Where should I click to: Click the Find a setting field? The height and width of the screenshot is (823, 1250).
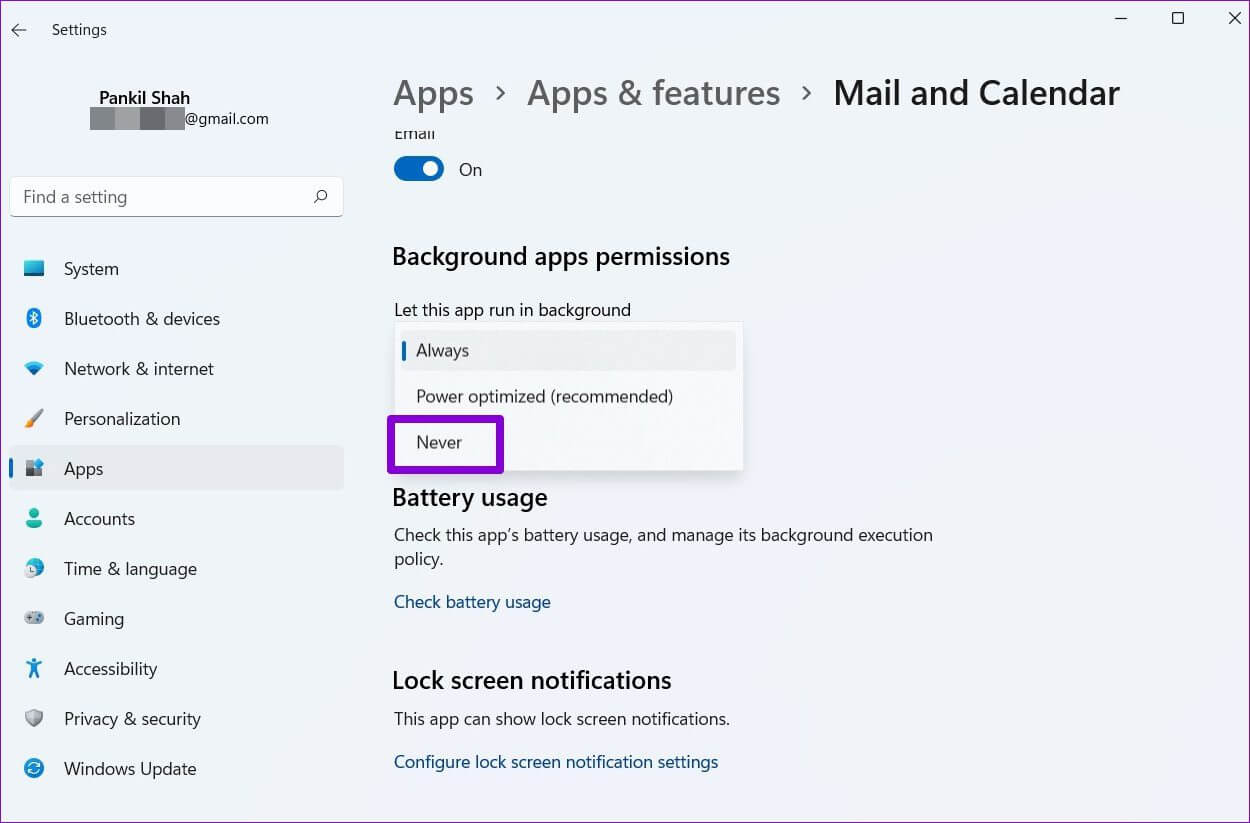click(176, 197)
